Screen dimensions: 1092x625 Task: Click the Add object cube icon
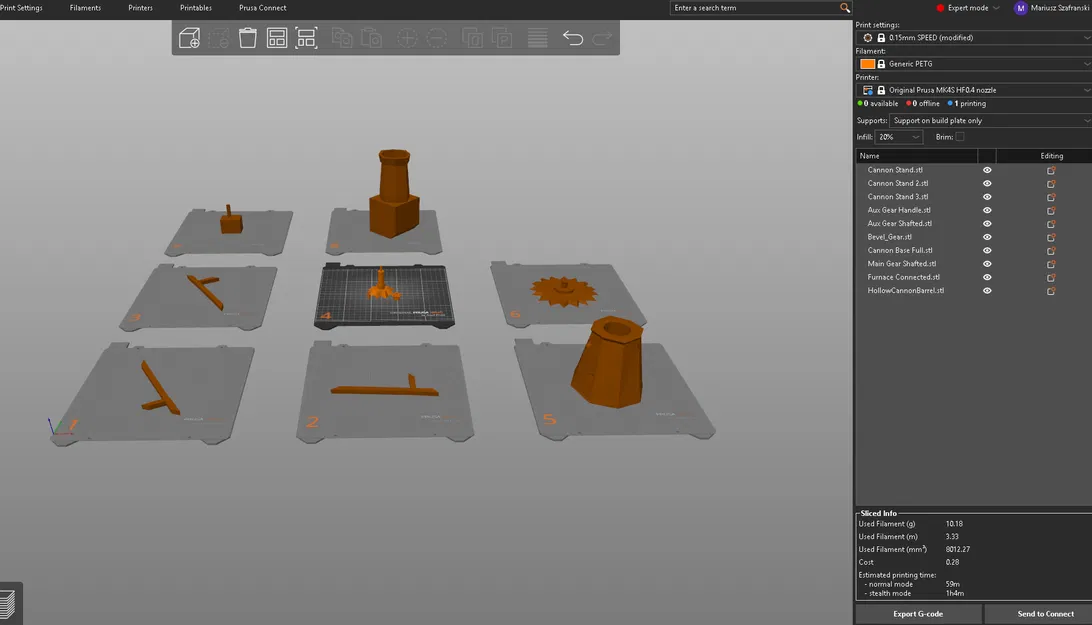tap(189, 38)
